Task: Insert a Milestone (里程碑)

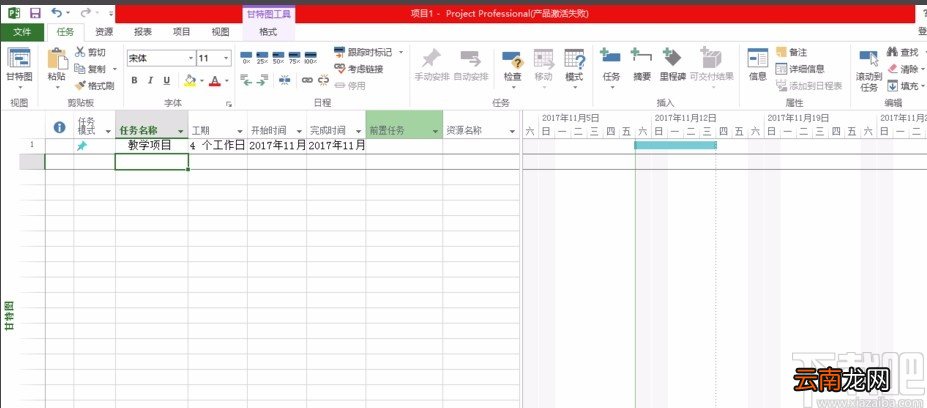Action: [x=672, y=65]
